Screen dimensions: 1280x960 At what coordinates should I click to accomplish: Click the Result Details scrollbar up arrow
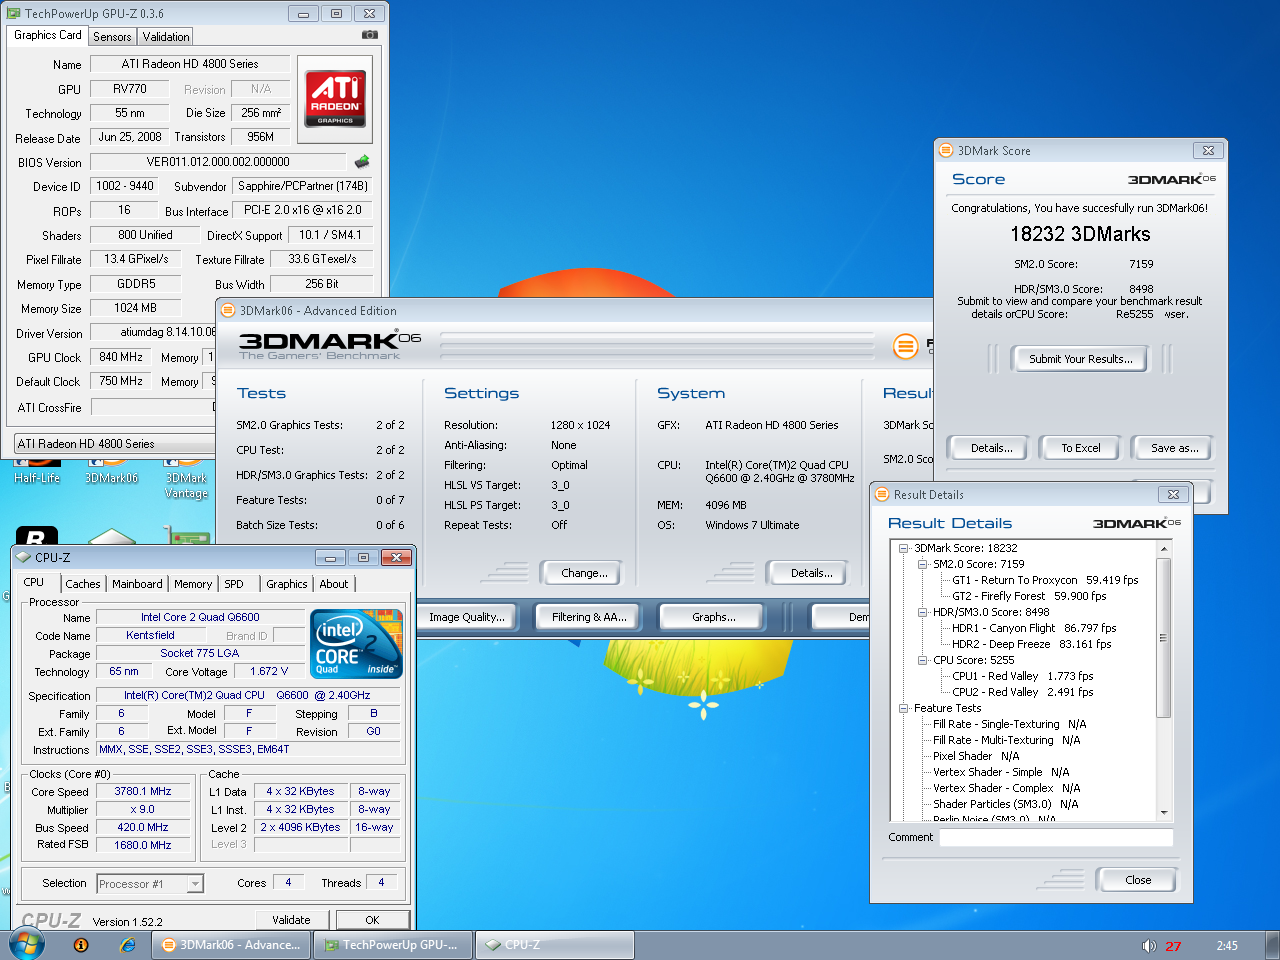click(1163, 549)
